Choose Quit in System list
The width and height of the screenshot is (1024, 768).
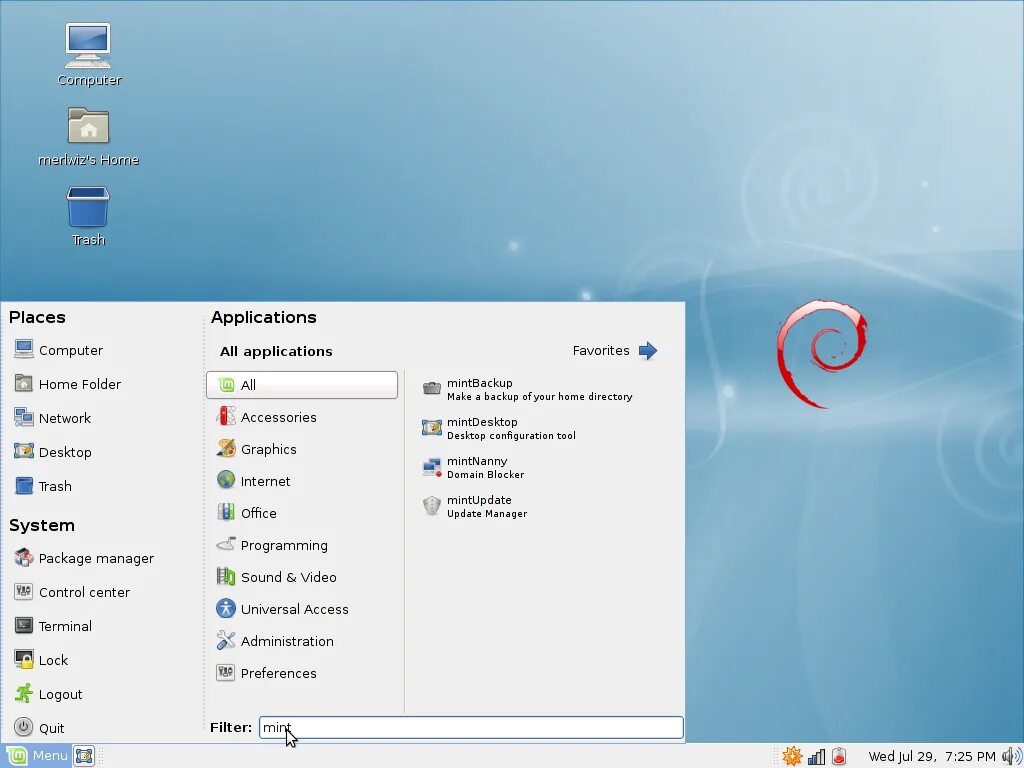coord(39,728)
